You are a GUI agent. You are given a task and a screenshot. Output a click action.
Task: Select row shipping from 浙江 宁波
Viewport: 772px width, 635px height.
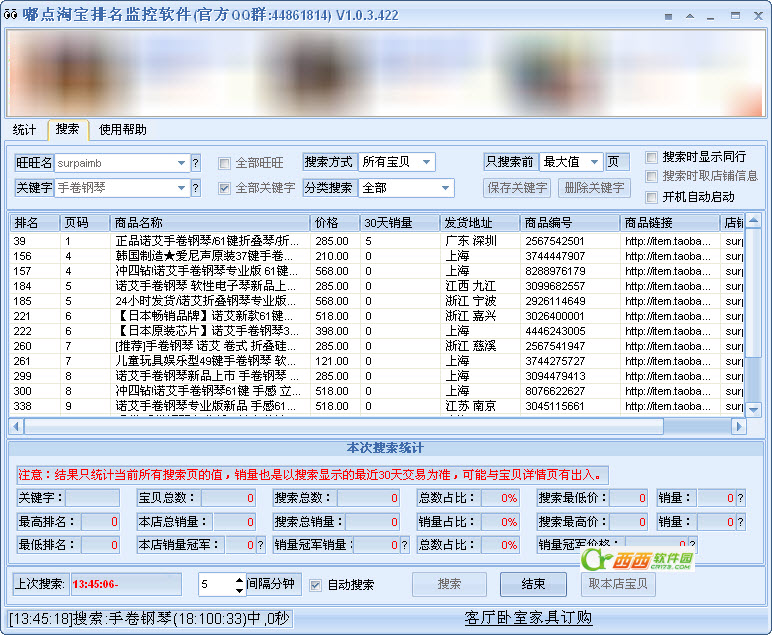click(377, 301)
